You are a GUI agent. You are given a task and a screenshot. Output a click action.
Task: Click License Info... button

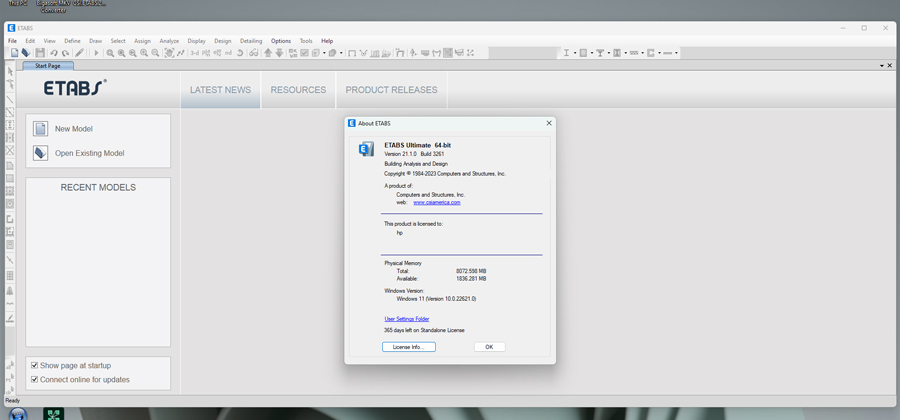[409, 347]
